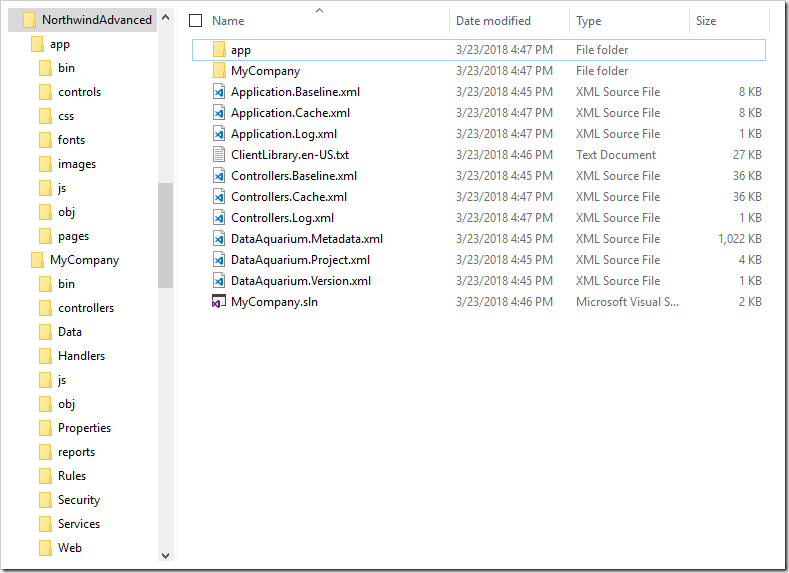789x573 pixels.
Task: Click the DataAquarium.Version.xml file icon
Action: tap(219, 281)
